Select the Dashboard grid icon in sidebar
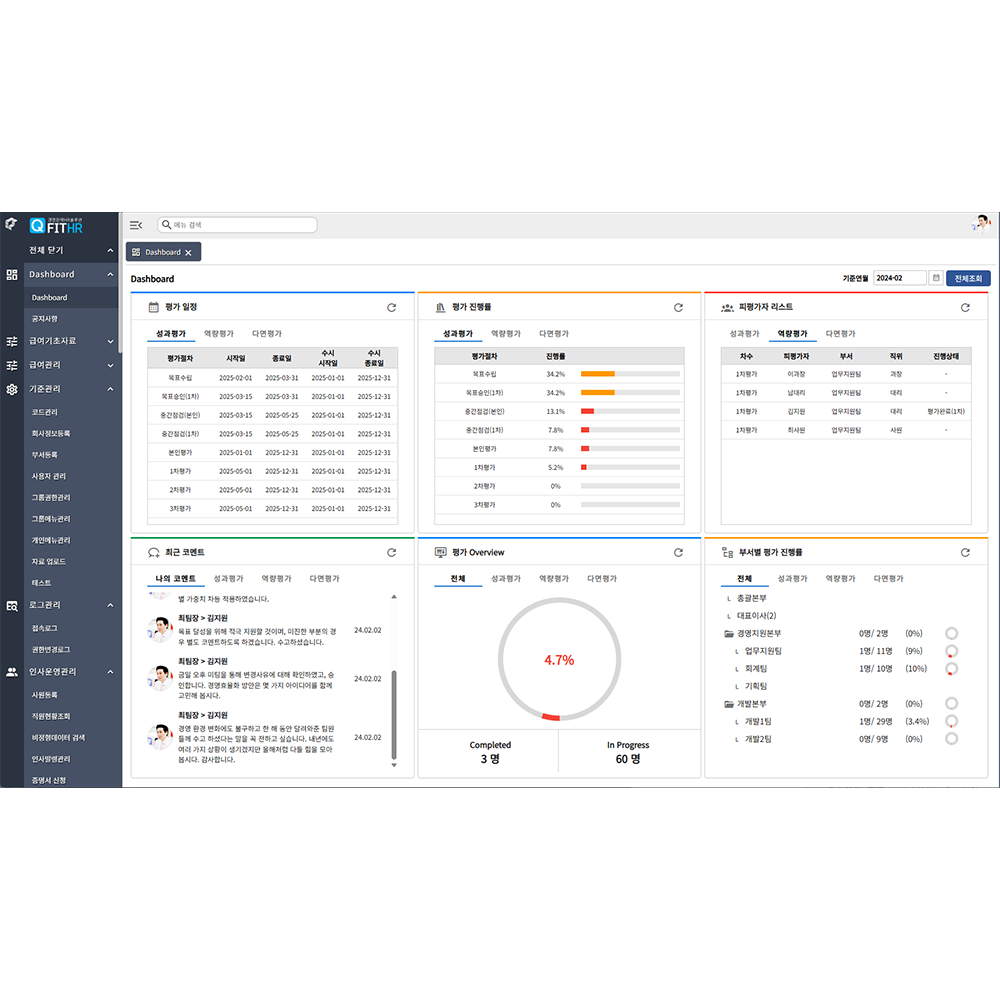The height and width of the screenshot is (1000, 1000). 11,273
